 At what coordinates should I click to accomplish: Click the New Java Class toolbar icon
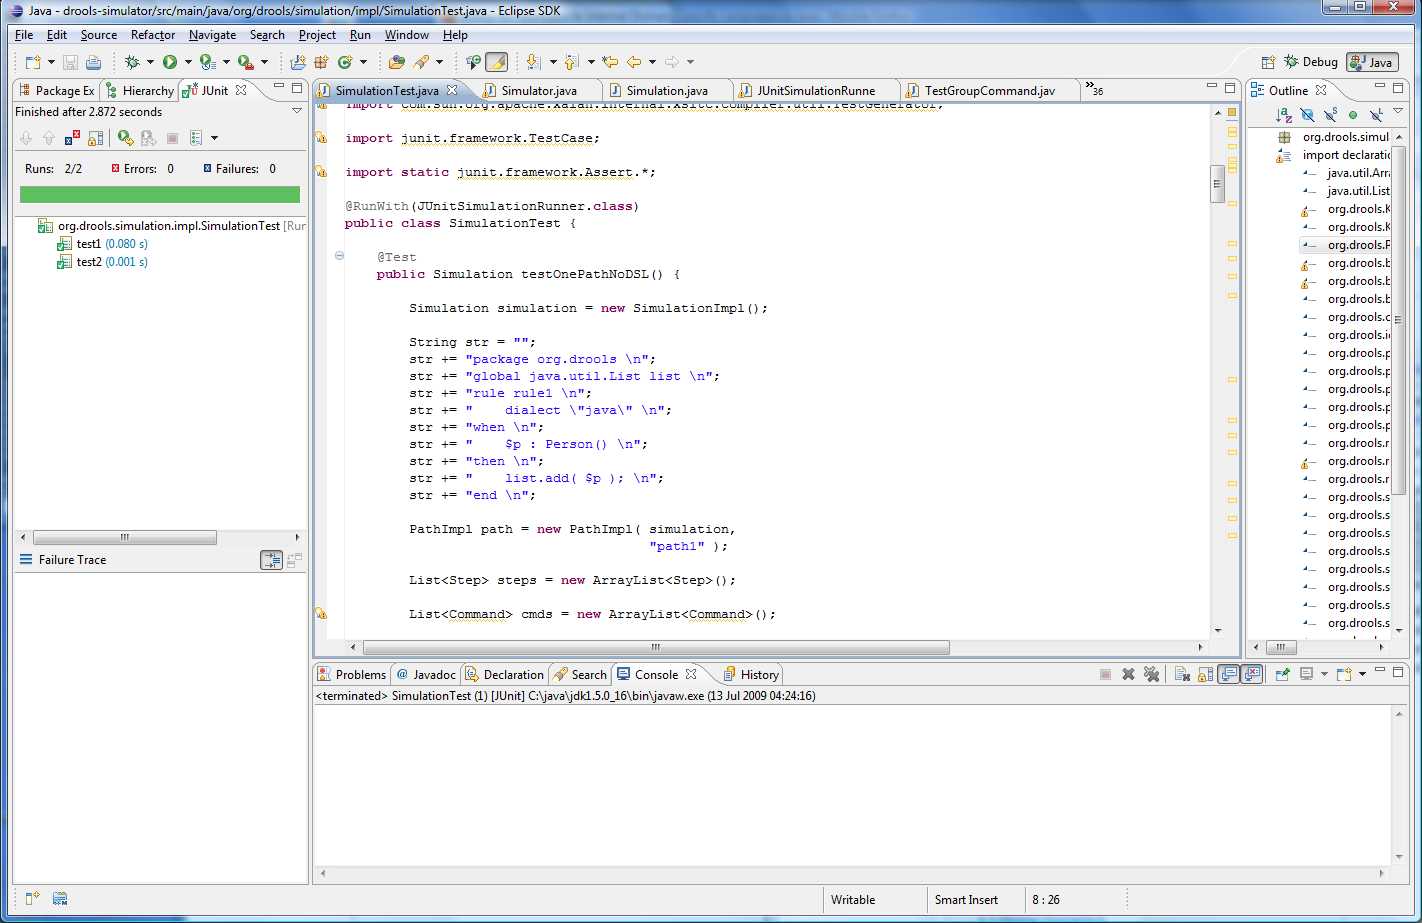(x=344, y=62)
